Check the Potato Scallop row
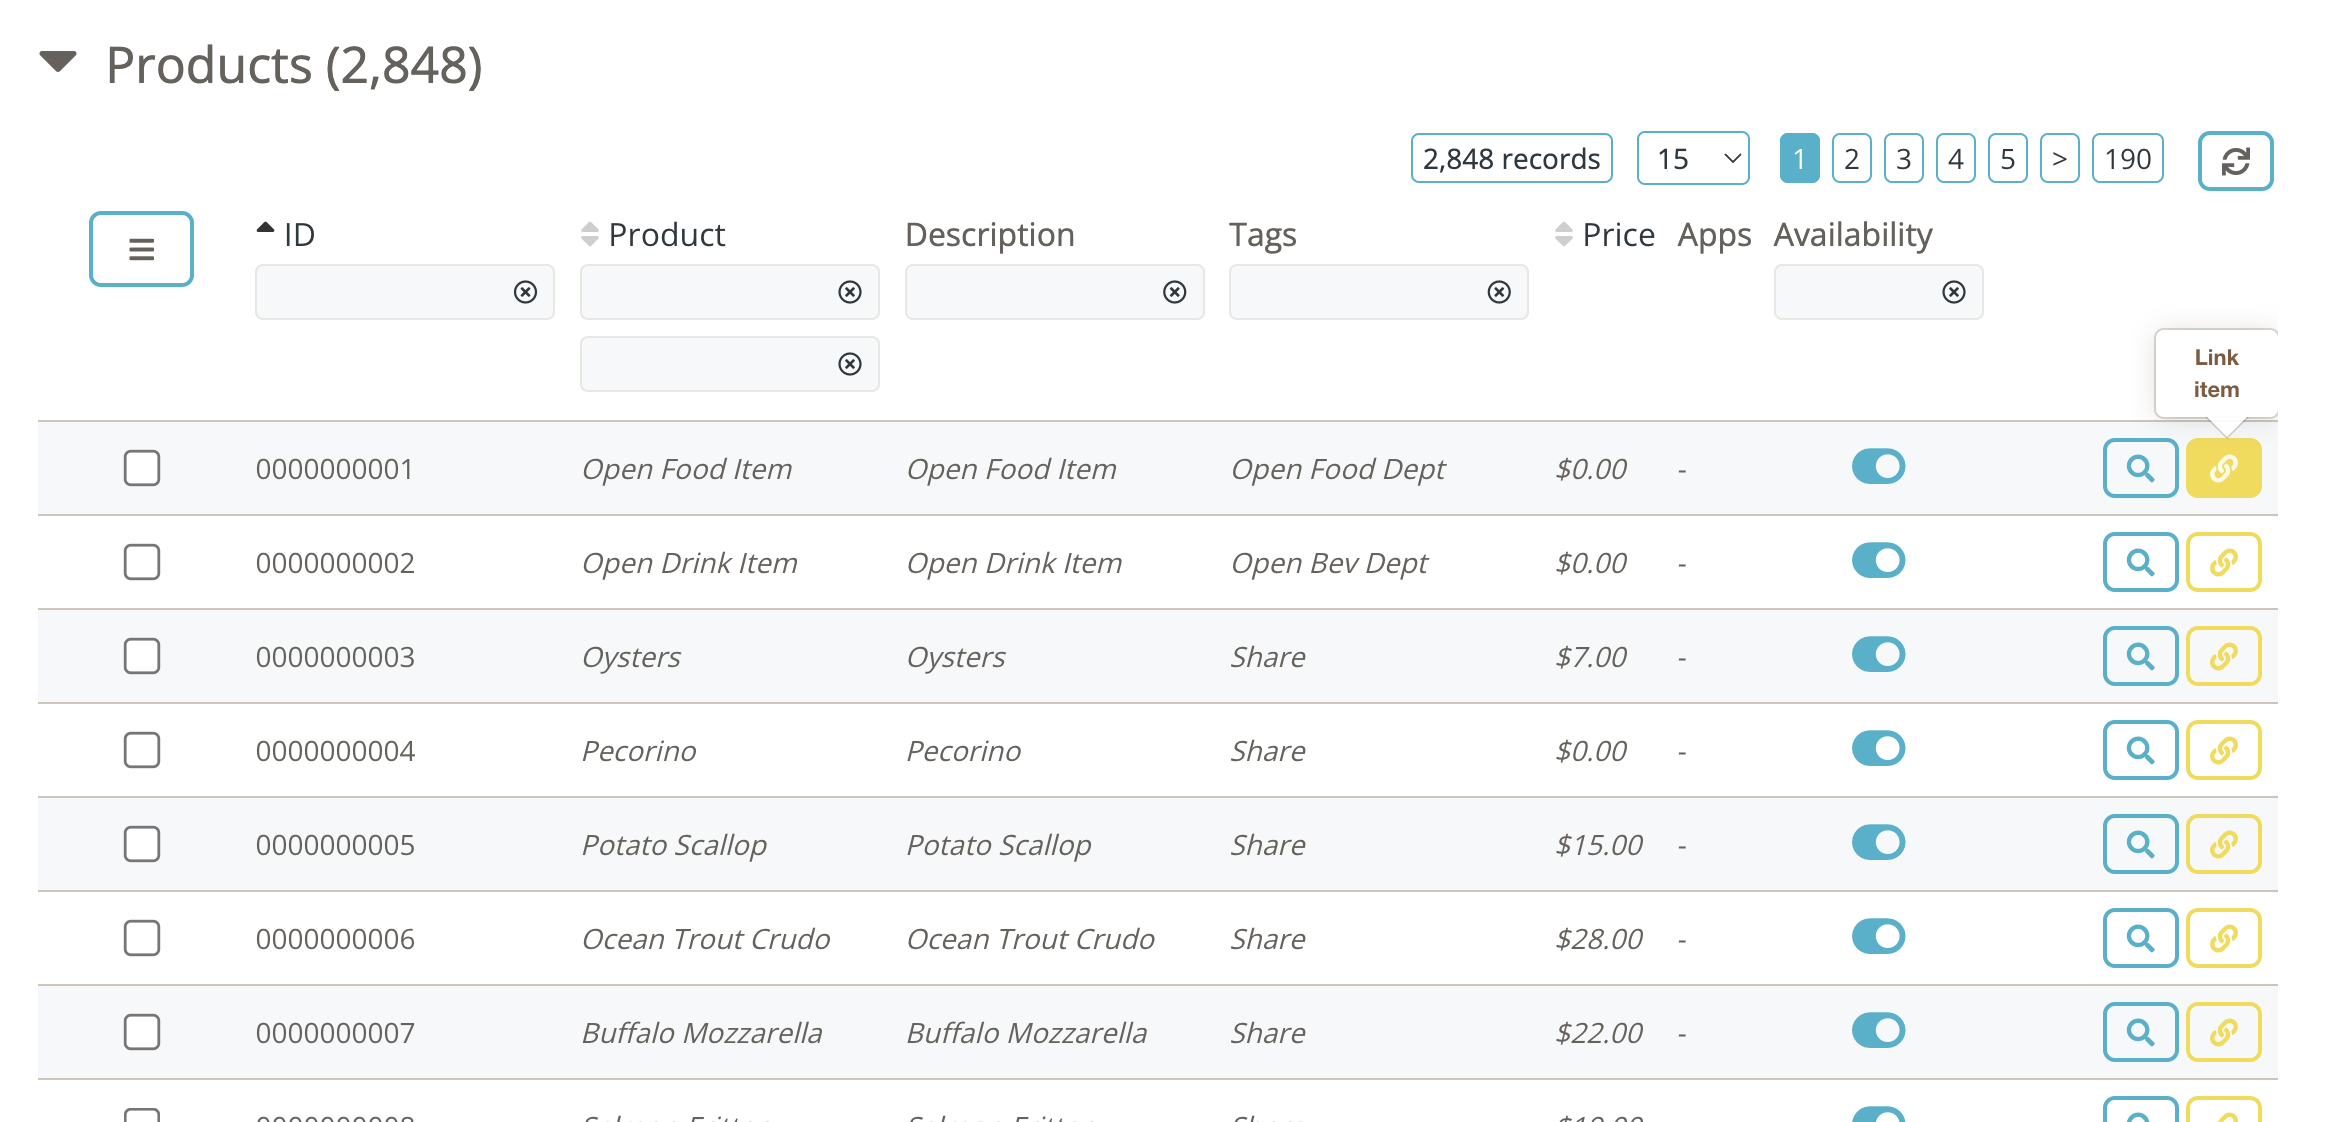Screen dimensions: 2334x1122 142,844
